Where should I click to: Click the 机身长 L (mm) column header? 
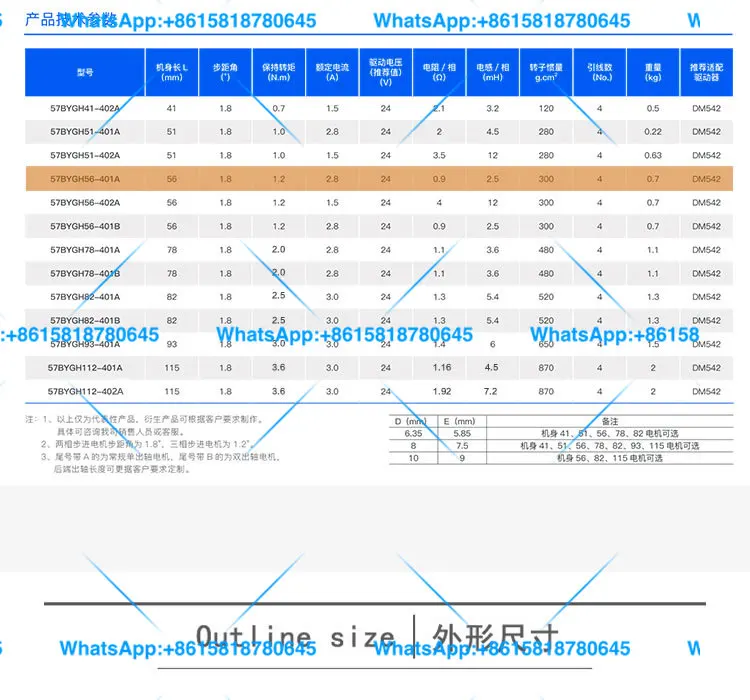click(x=172, y=72)
